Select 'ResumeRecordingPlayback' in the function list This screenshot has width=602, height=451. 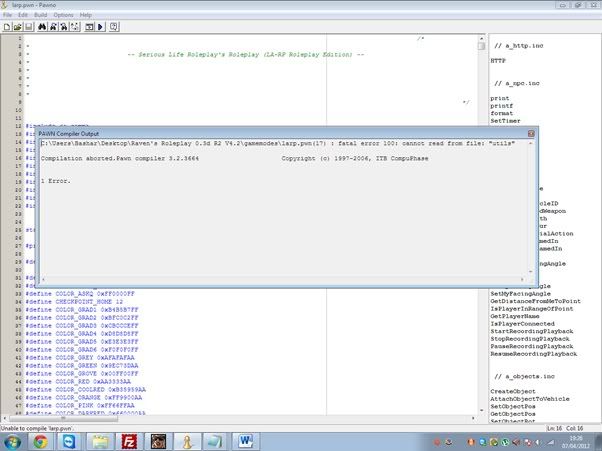click(x=534, y=354)
